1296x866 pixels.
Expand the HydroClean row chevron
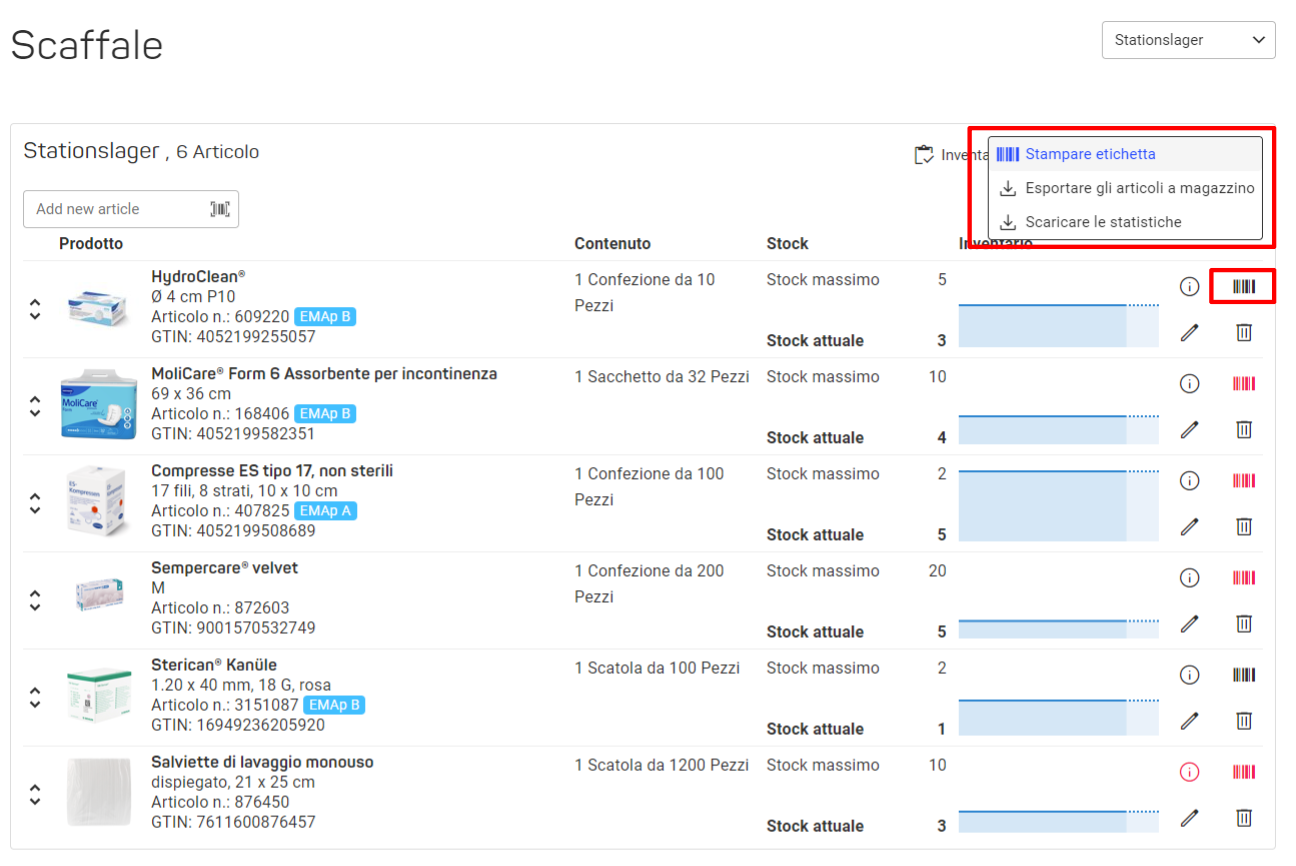tap(35, 309)
